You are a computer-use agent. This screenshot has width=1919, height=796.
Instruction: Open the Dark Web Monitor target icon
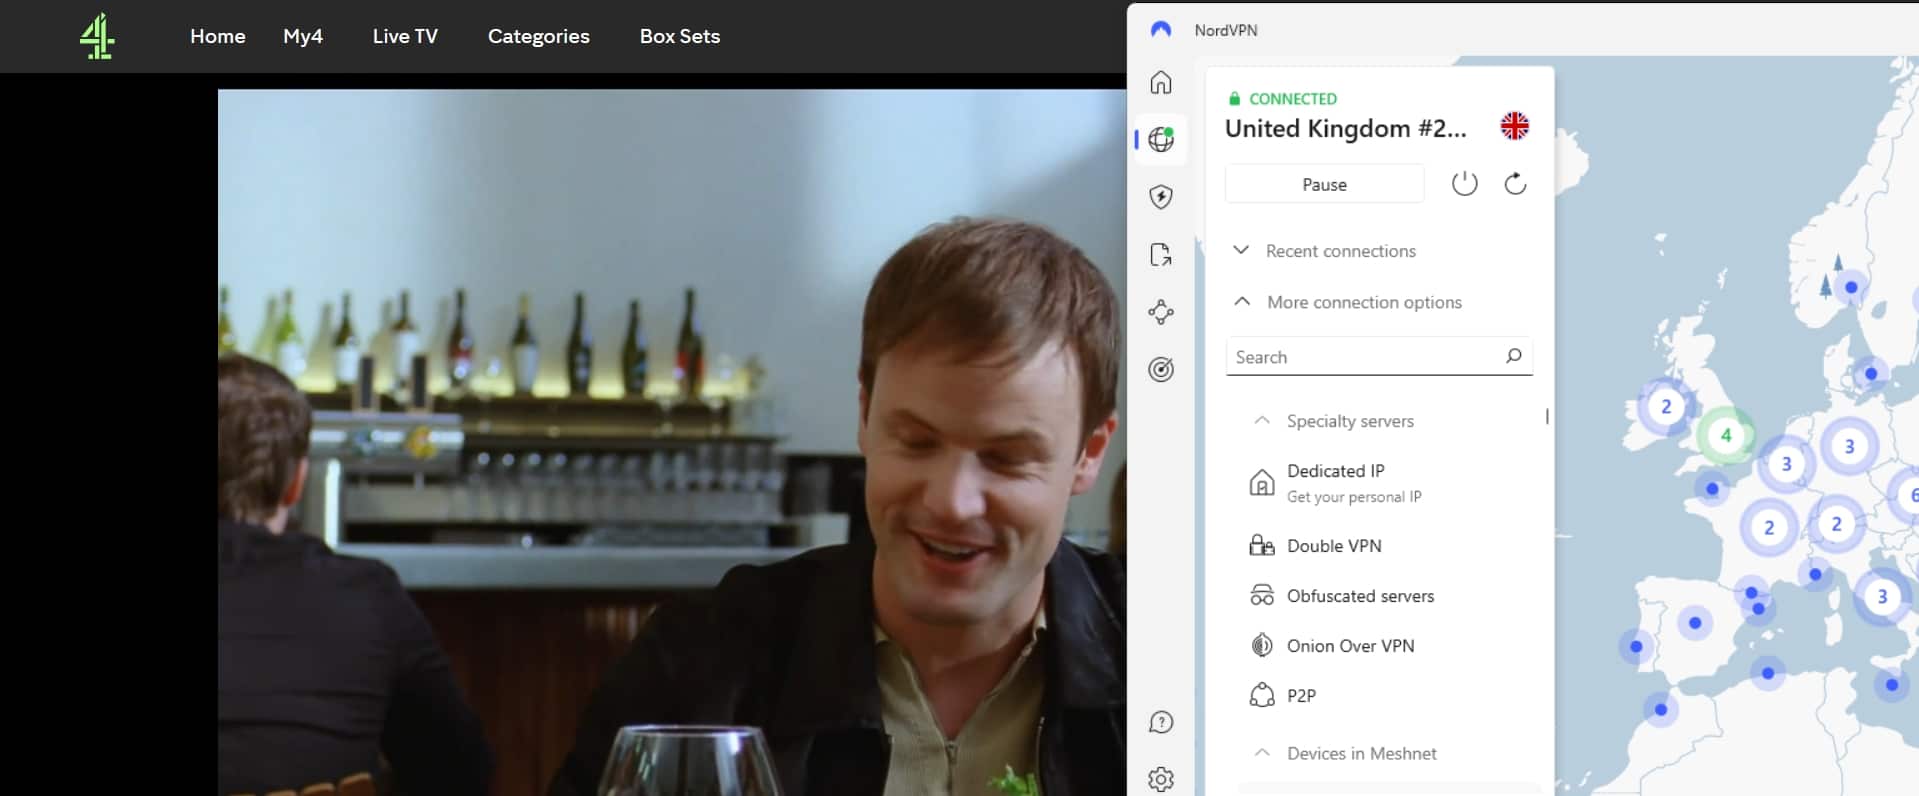click(x=1161, y=370)
